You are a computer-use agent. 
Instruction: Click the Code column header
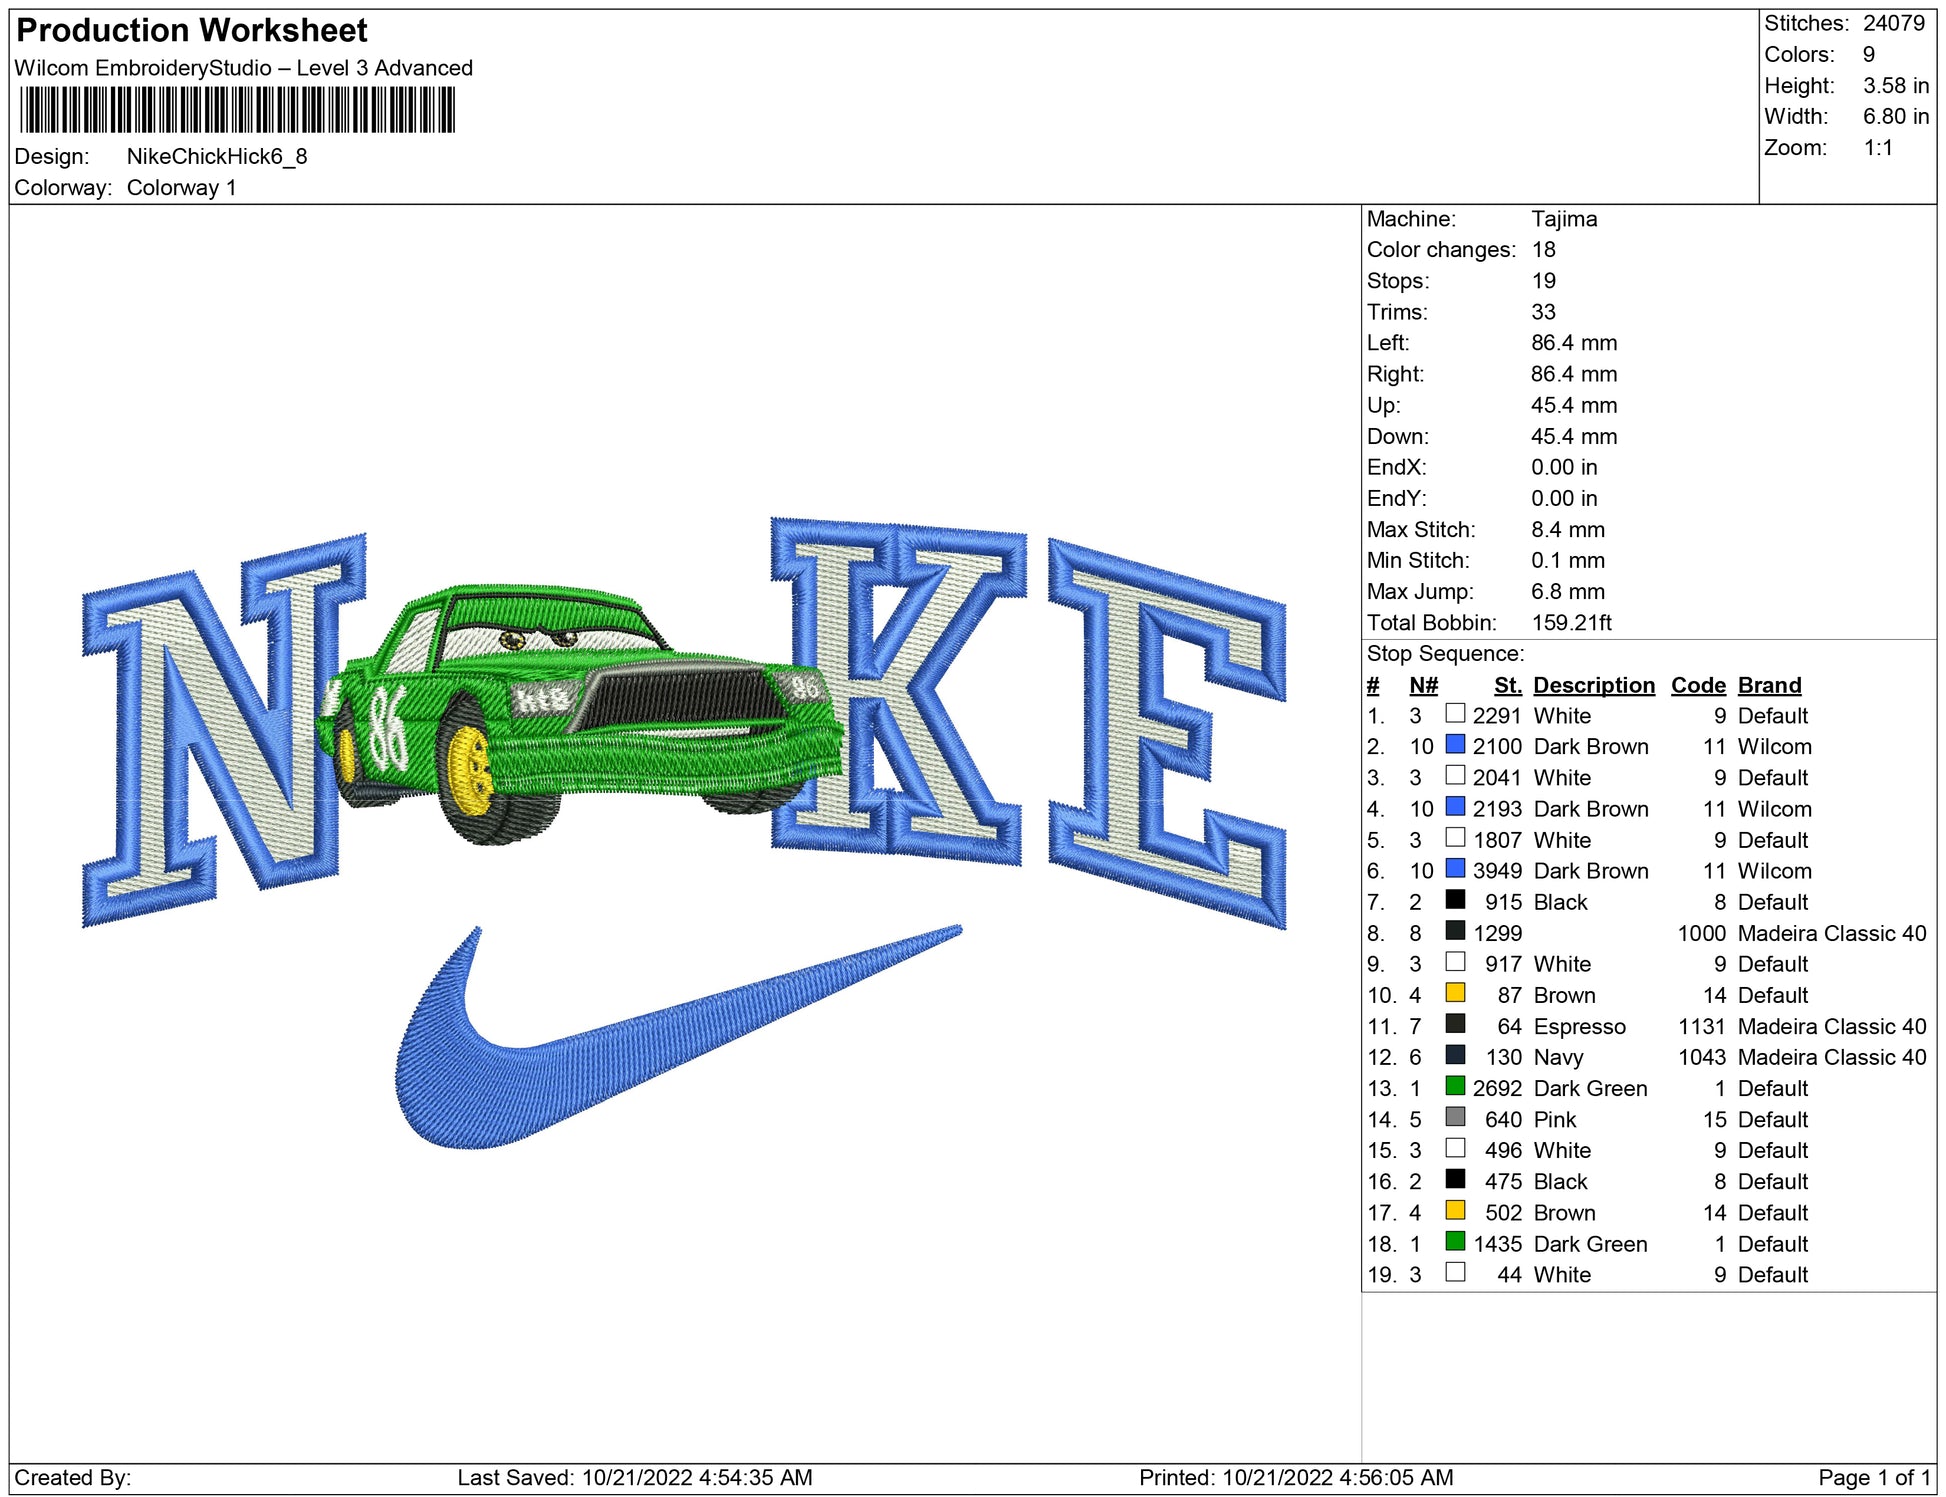coord(1697,685)
